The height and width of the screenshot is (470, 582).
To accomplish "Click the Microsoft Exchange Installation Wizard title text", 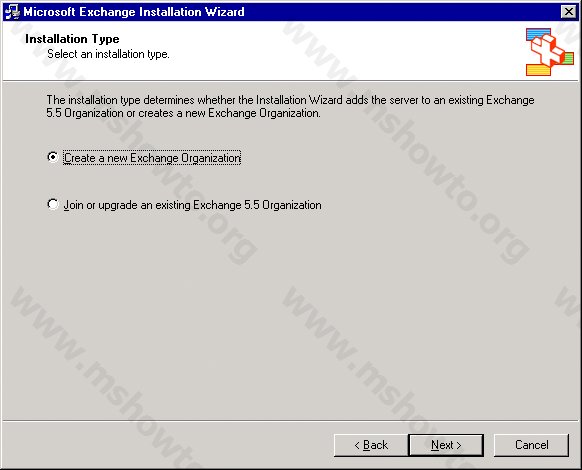I will coord(134,12).
